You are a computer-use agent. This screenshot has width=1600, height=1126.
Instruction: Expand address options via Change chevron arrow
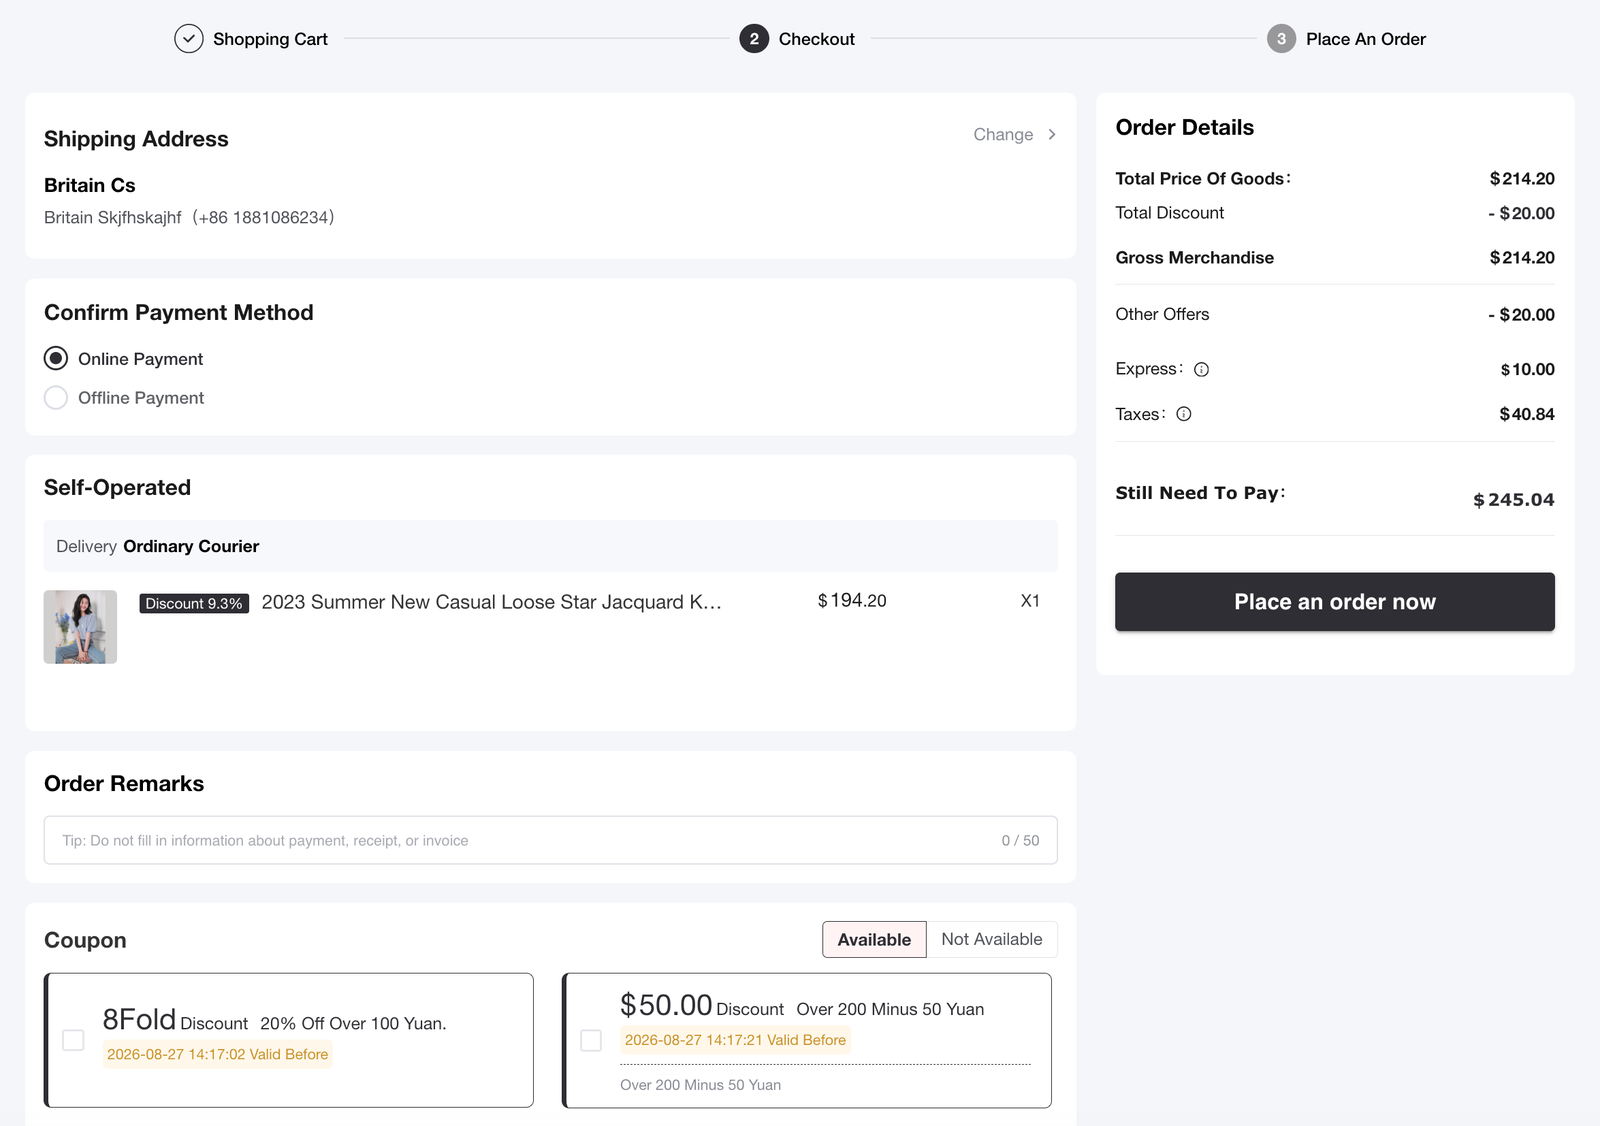click(x=1052, y=134)
